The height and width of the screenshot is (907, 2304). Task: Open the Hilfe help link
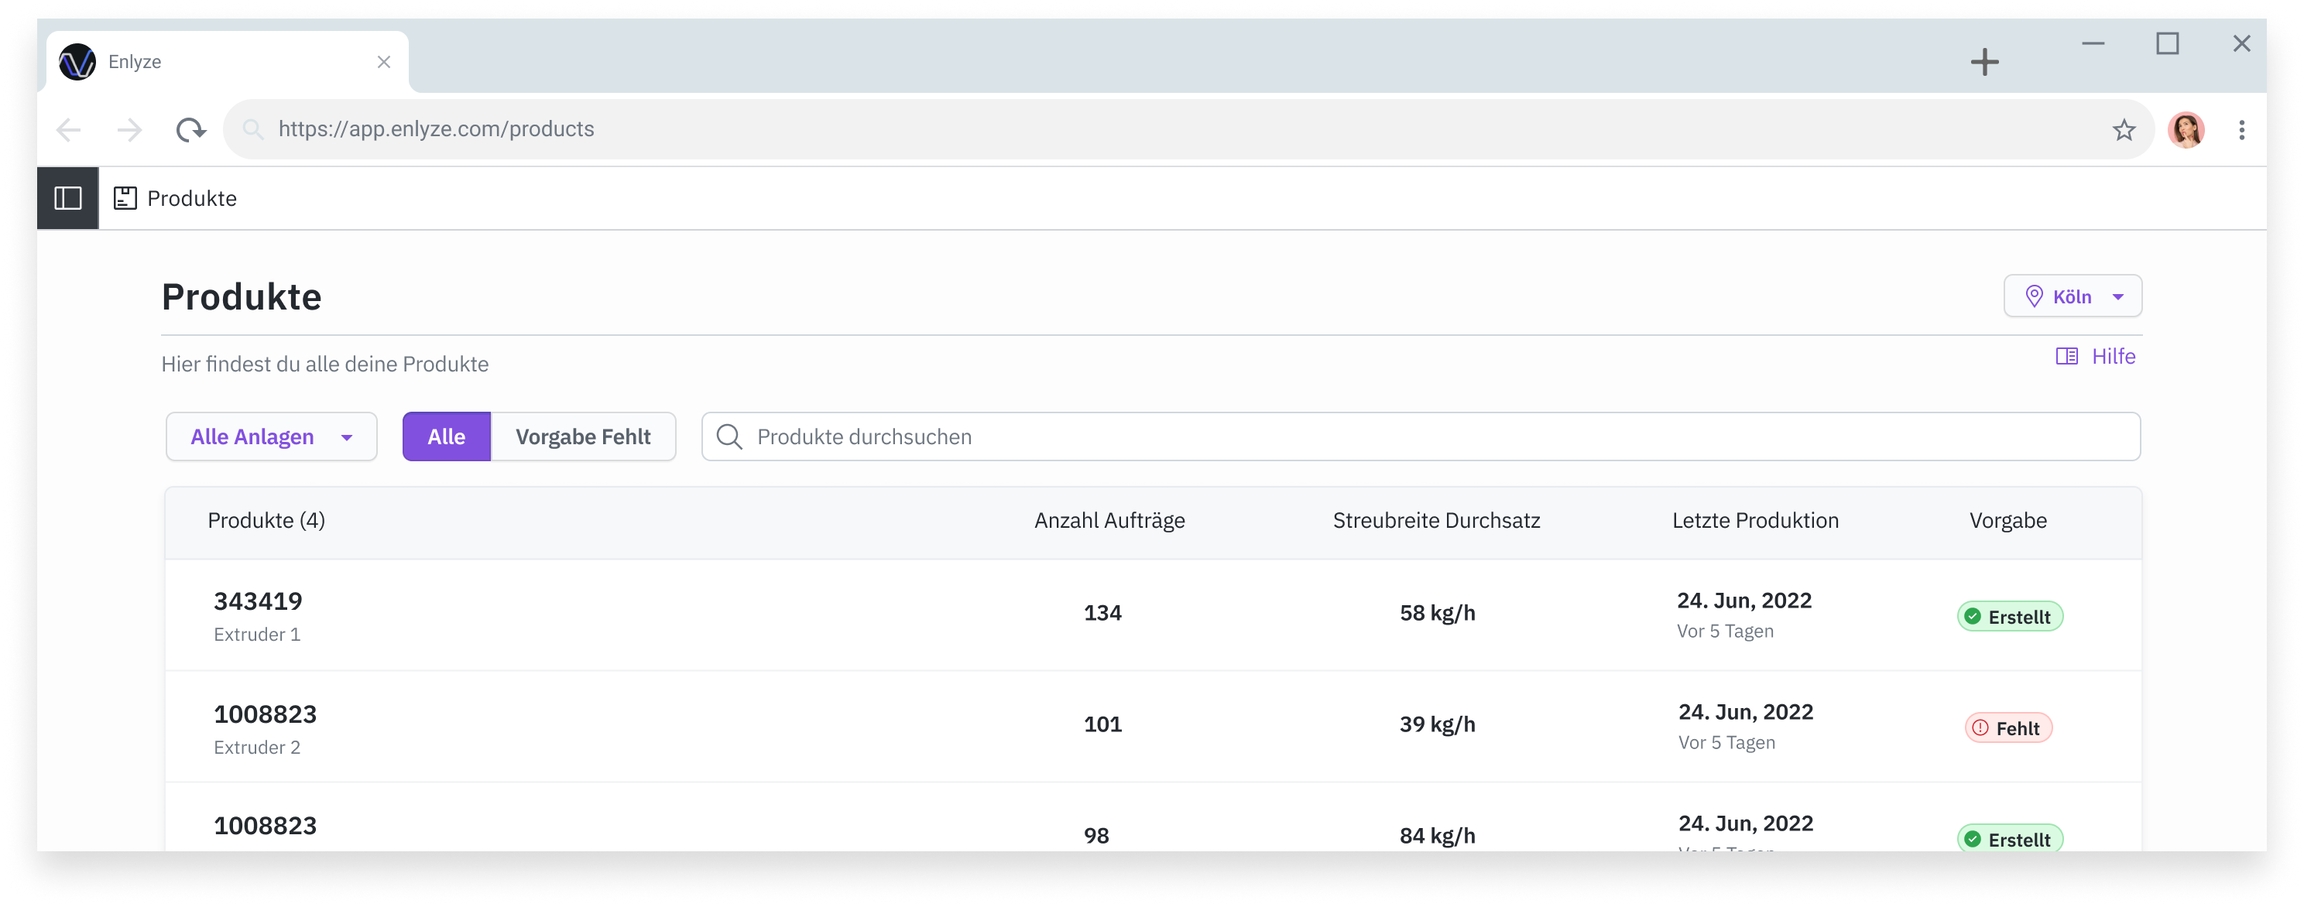[2096, 357]
